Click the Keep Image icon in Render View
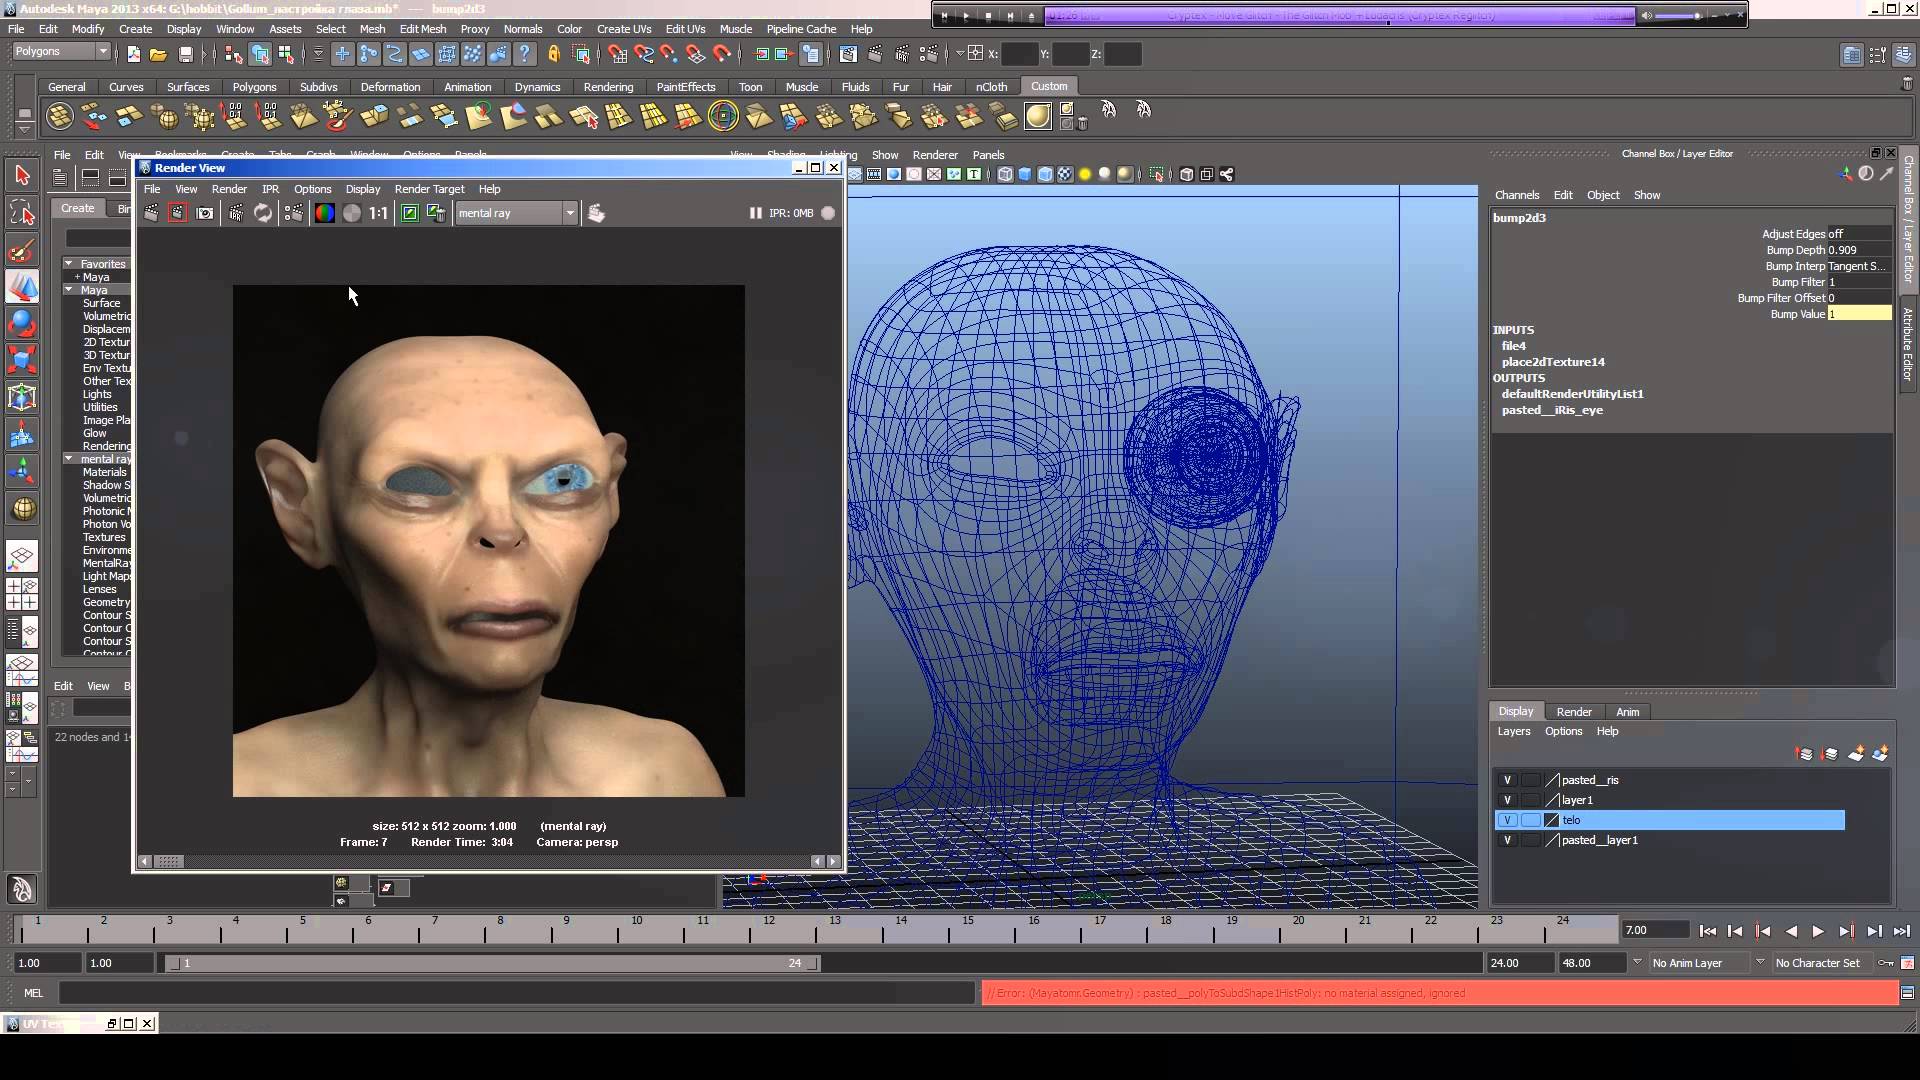Image resolution: width=1920 pixels, height=1080 pixels. [410, 213]
